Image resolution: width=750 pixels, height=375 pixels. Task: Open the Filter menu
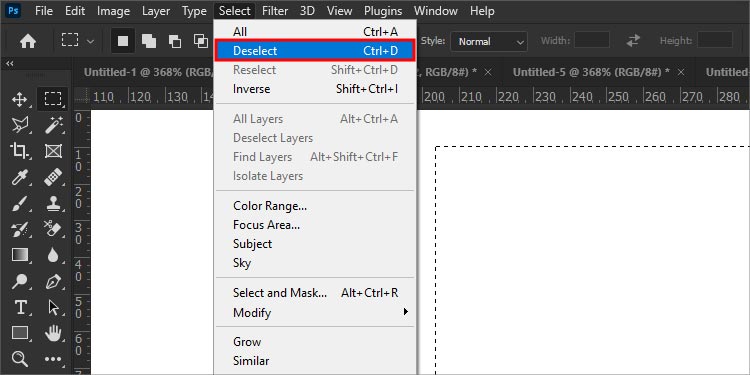point(275,11)
